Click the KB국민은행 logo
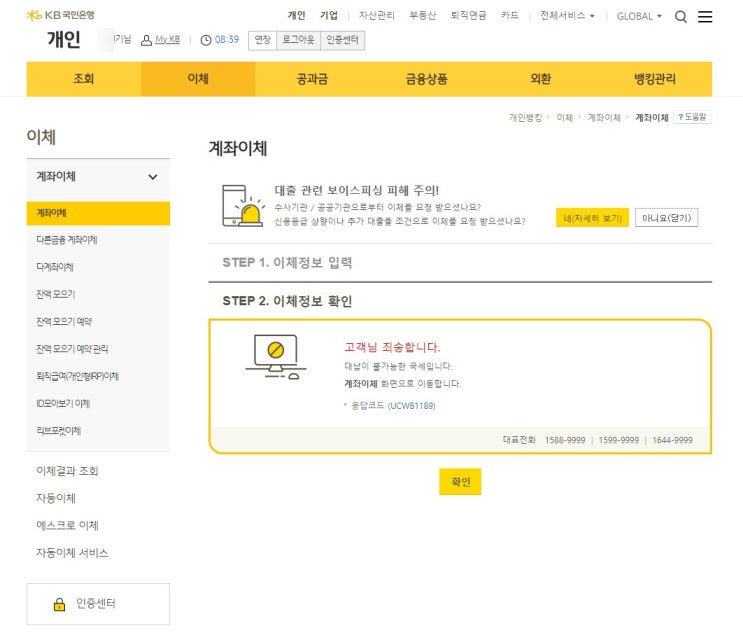 point(61,15)
